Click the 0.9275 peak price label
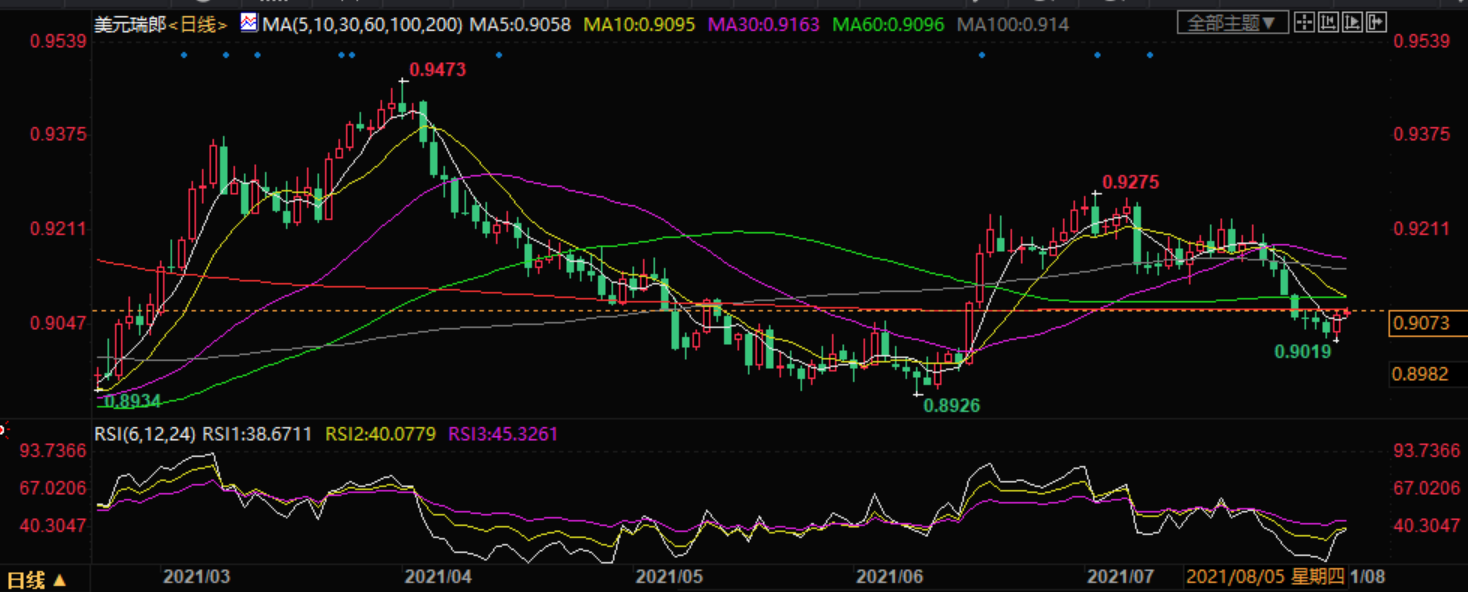 click(1131, 182)
